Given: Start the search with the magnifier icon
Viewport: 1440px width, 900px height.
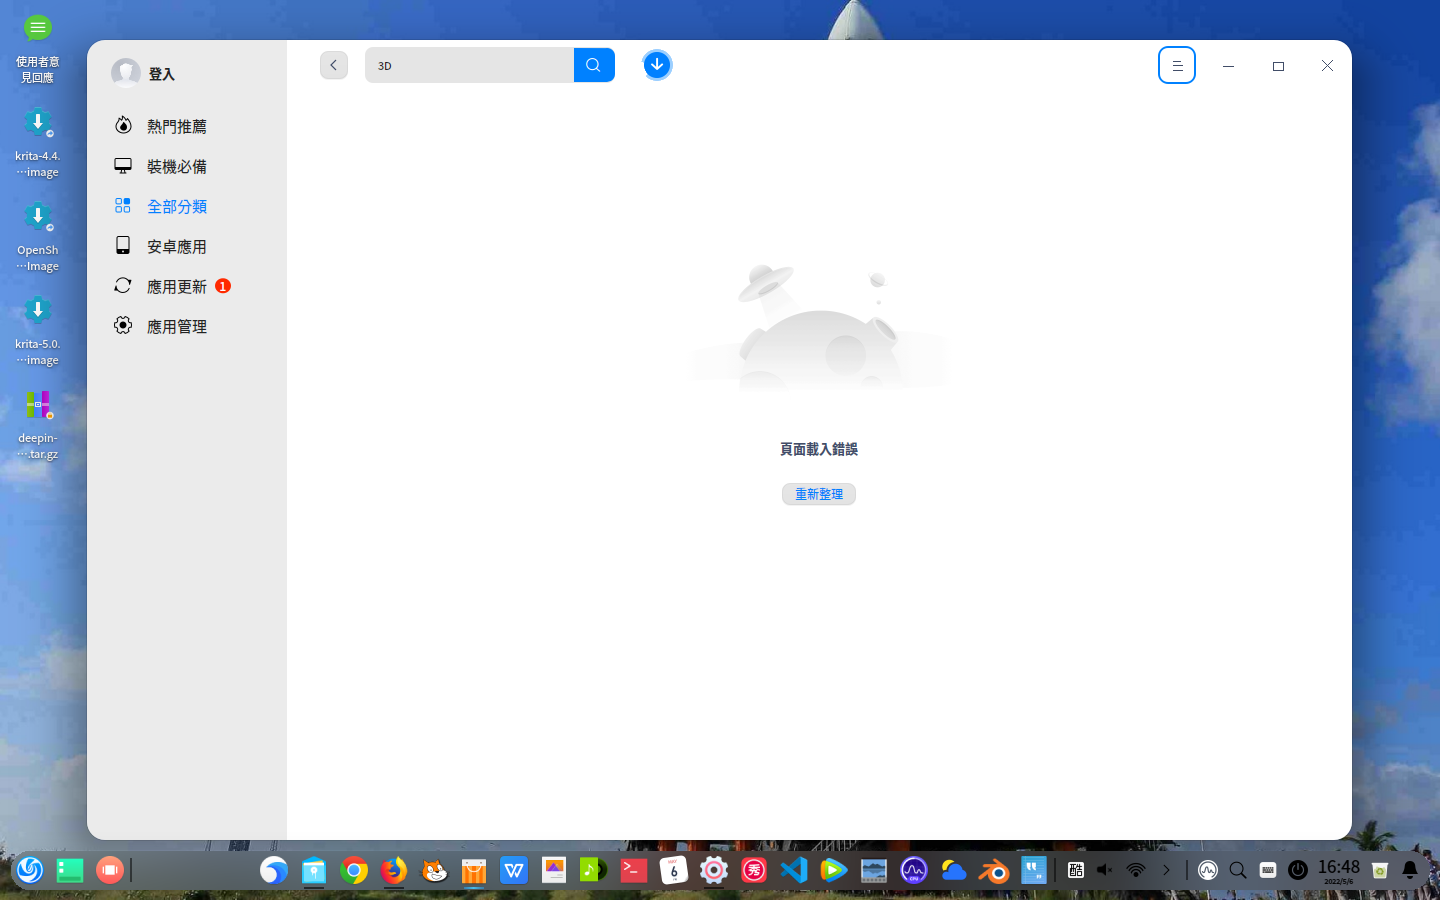Looking at the screenshot, I should tap(594, 64).
